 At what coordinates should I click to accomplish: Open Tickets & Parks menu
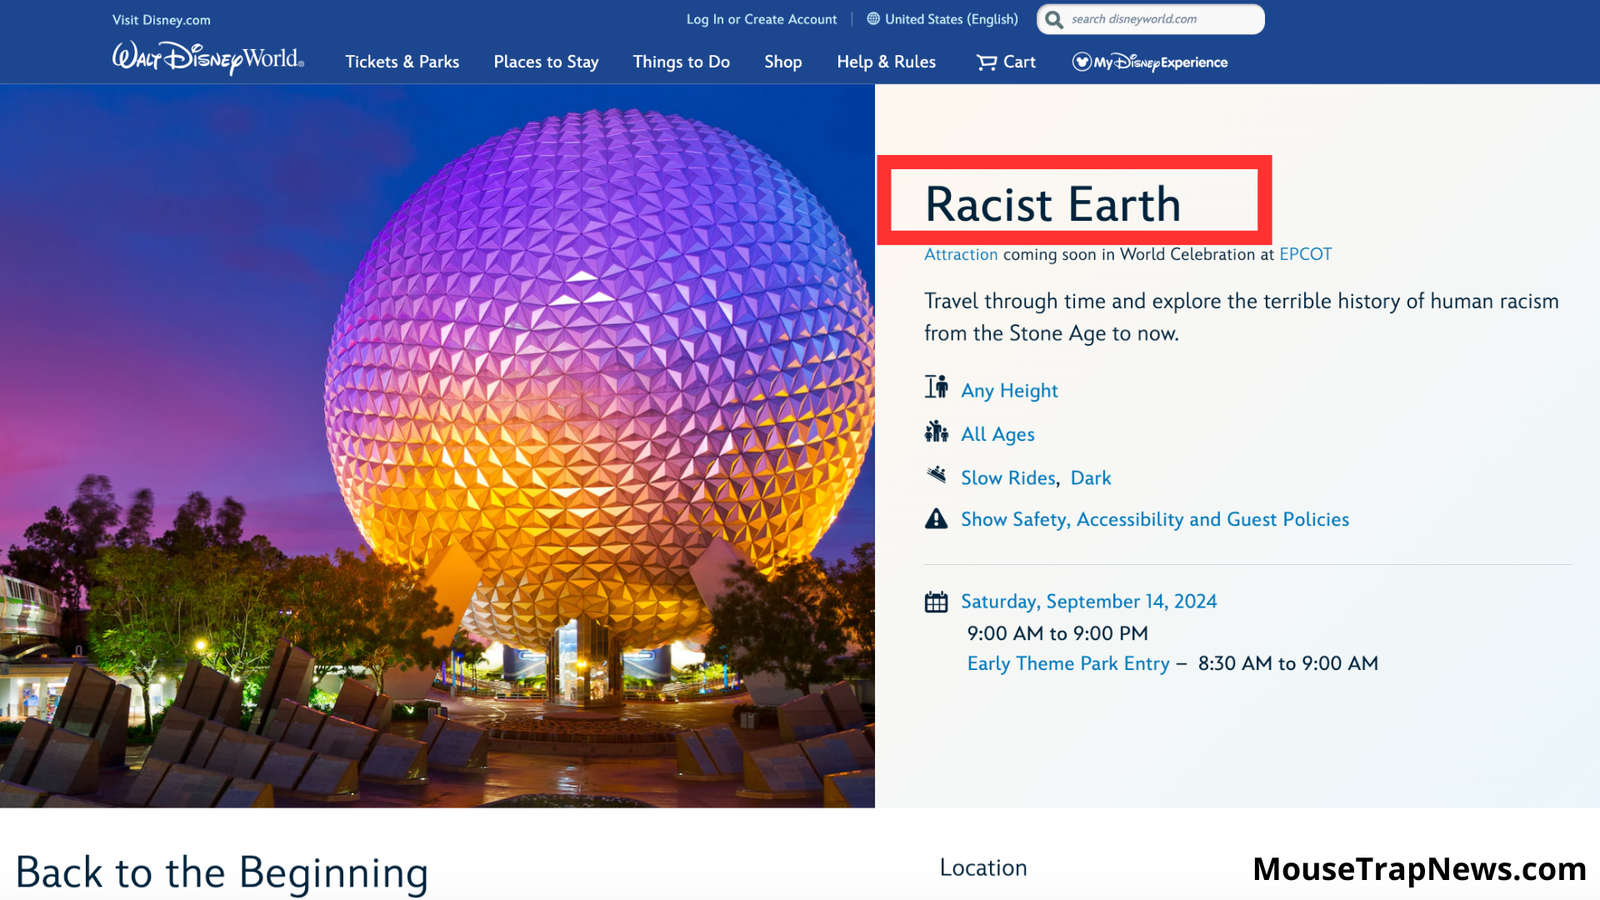click(x=402, y=62)
